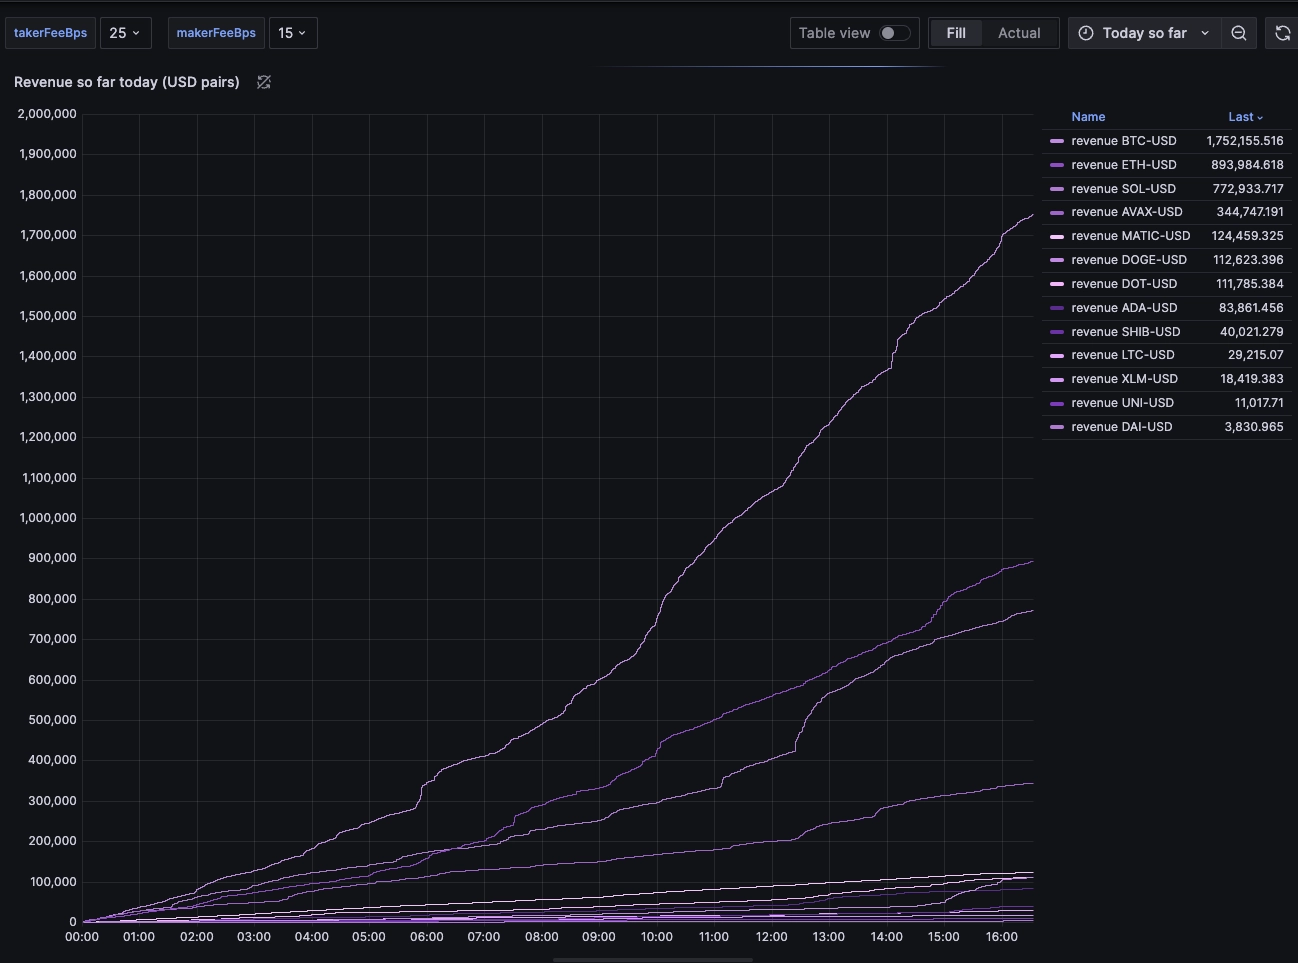Open the Today so far time picker

click(x=1144, y=33)
